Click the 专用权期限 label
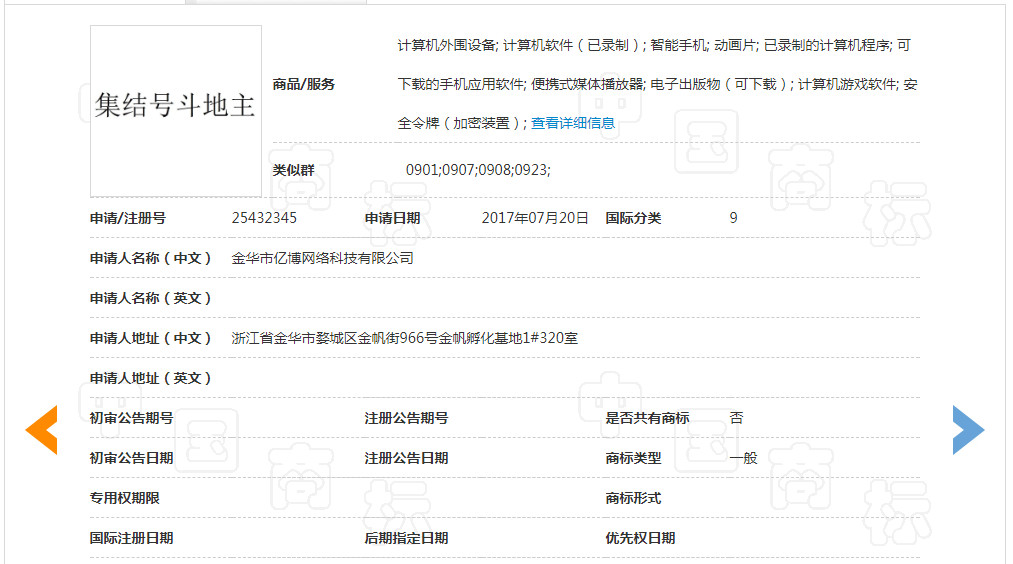The height and width of the screenshot is (564, 1013). (x=125, y=498)
